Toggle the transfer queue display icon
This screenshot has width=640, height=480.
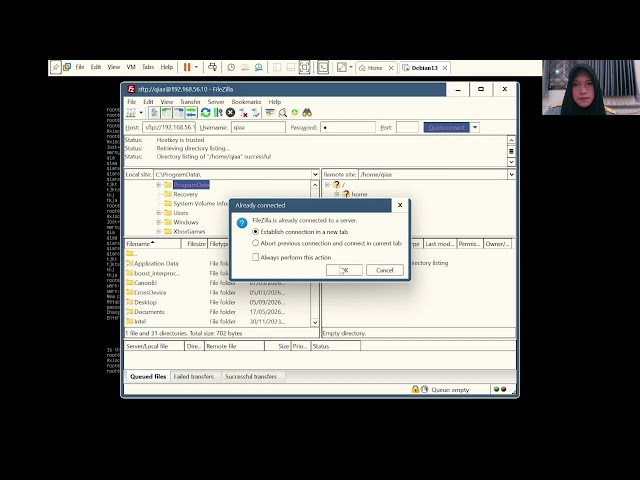pos(191,113)
